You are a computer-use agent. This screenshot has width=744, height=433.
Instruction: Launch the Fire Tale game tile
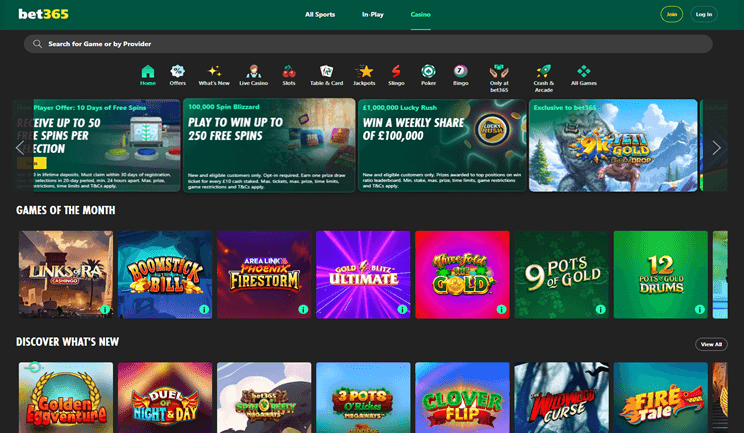click(x=661, y=398)
